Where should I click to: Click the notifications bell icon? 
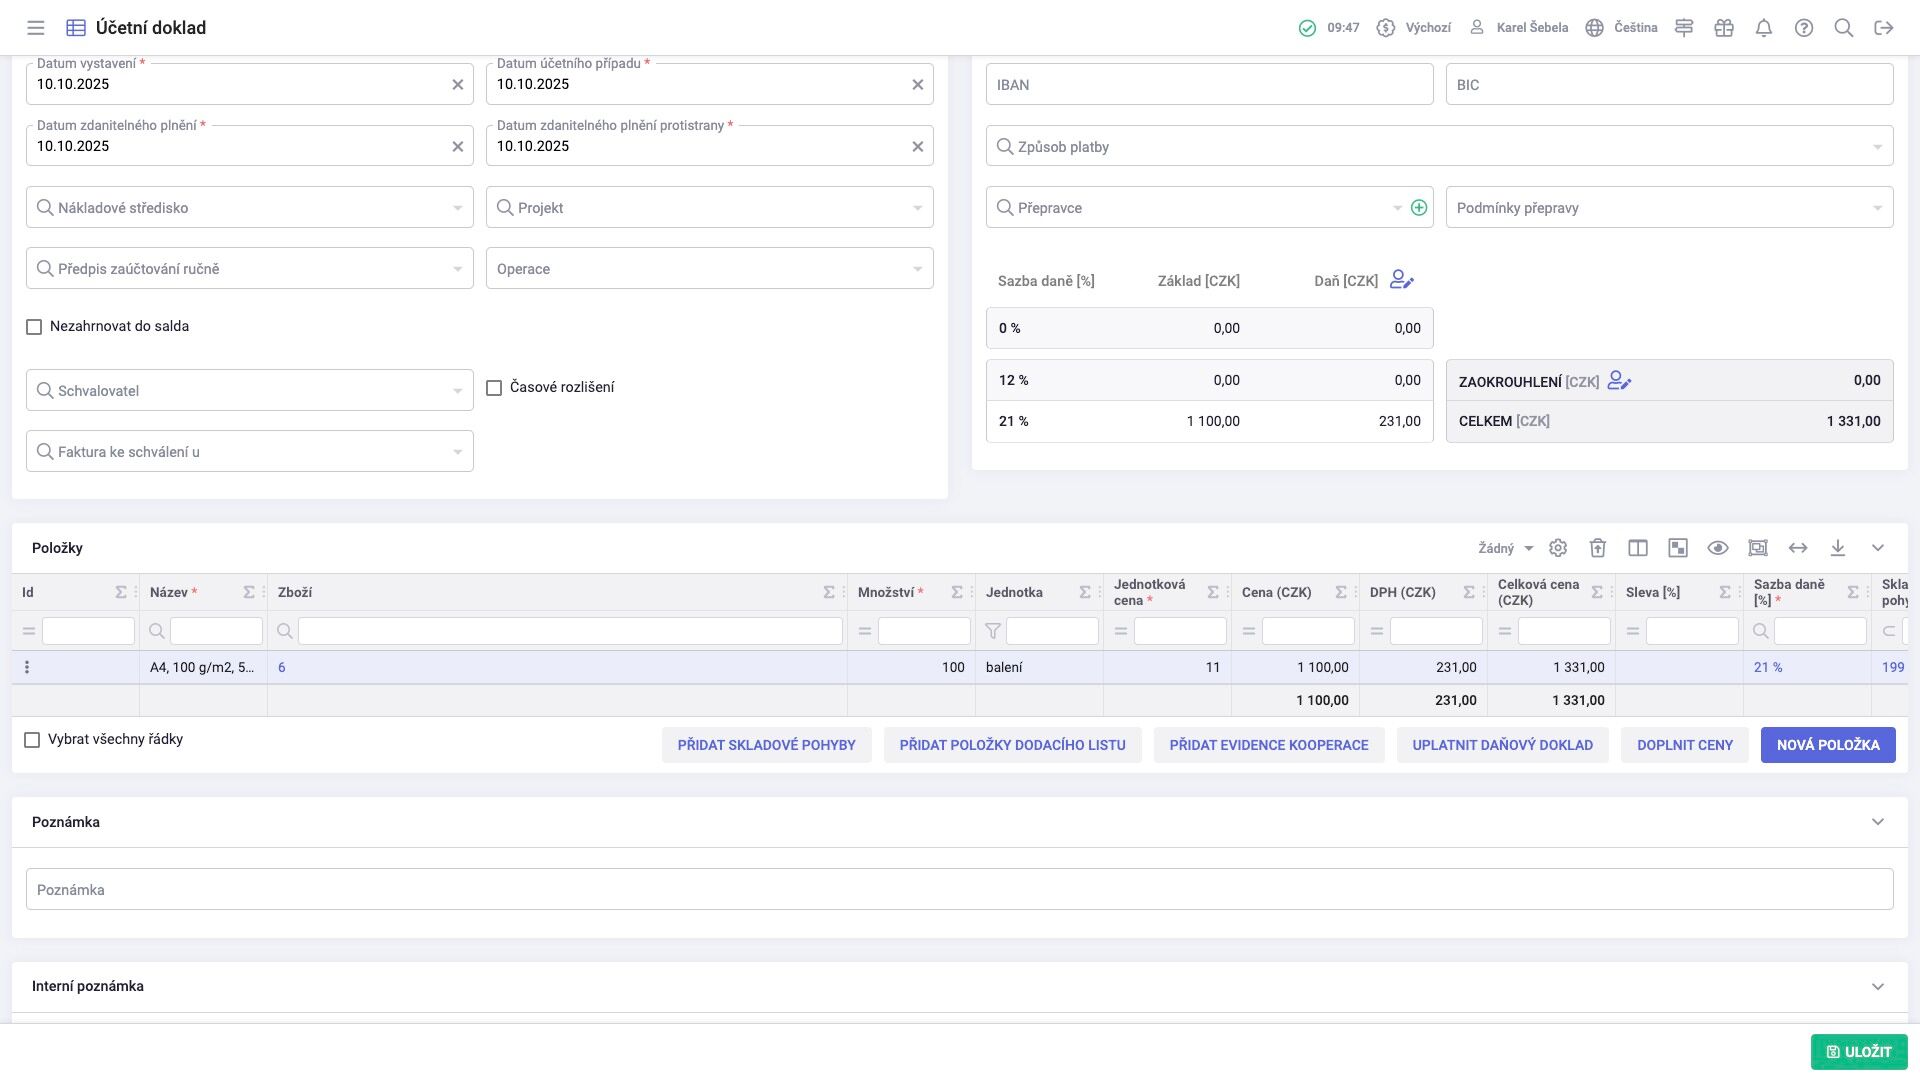click(x=1764, y=28)
